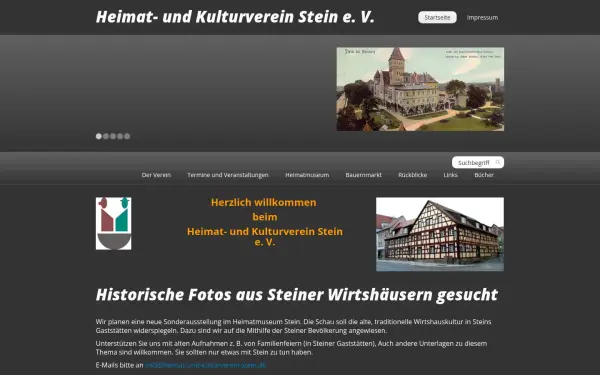Click into the Suchbegriff search field

coord(478,163)
